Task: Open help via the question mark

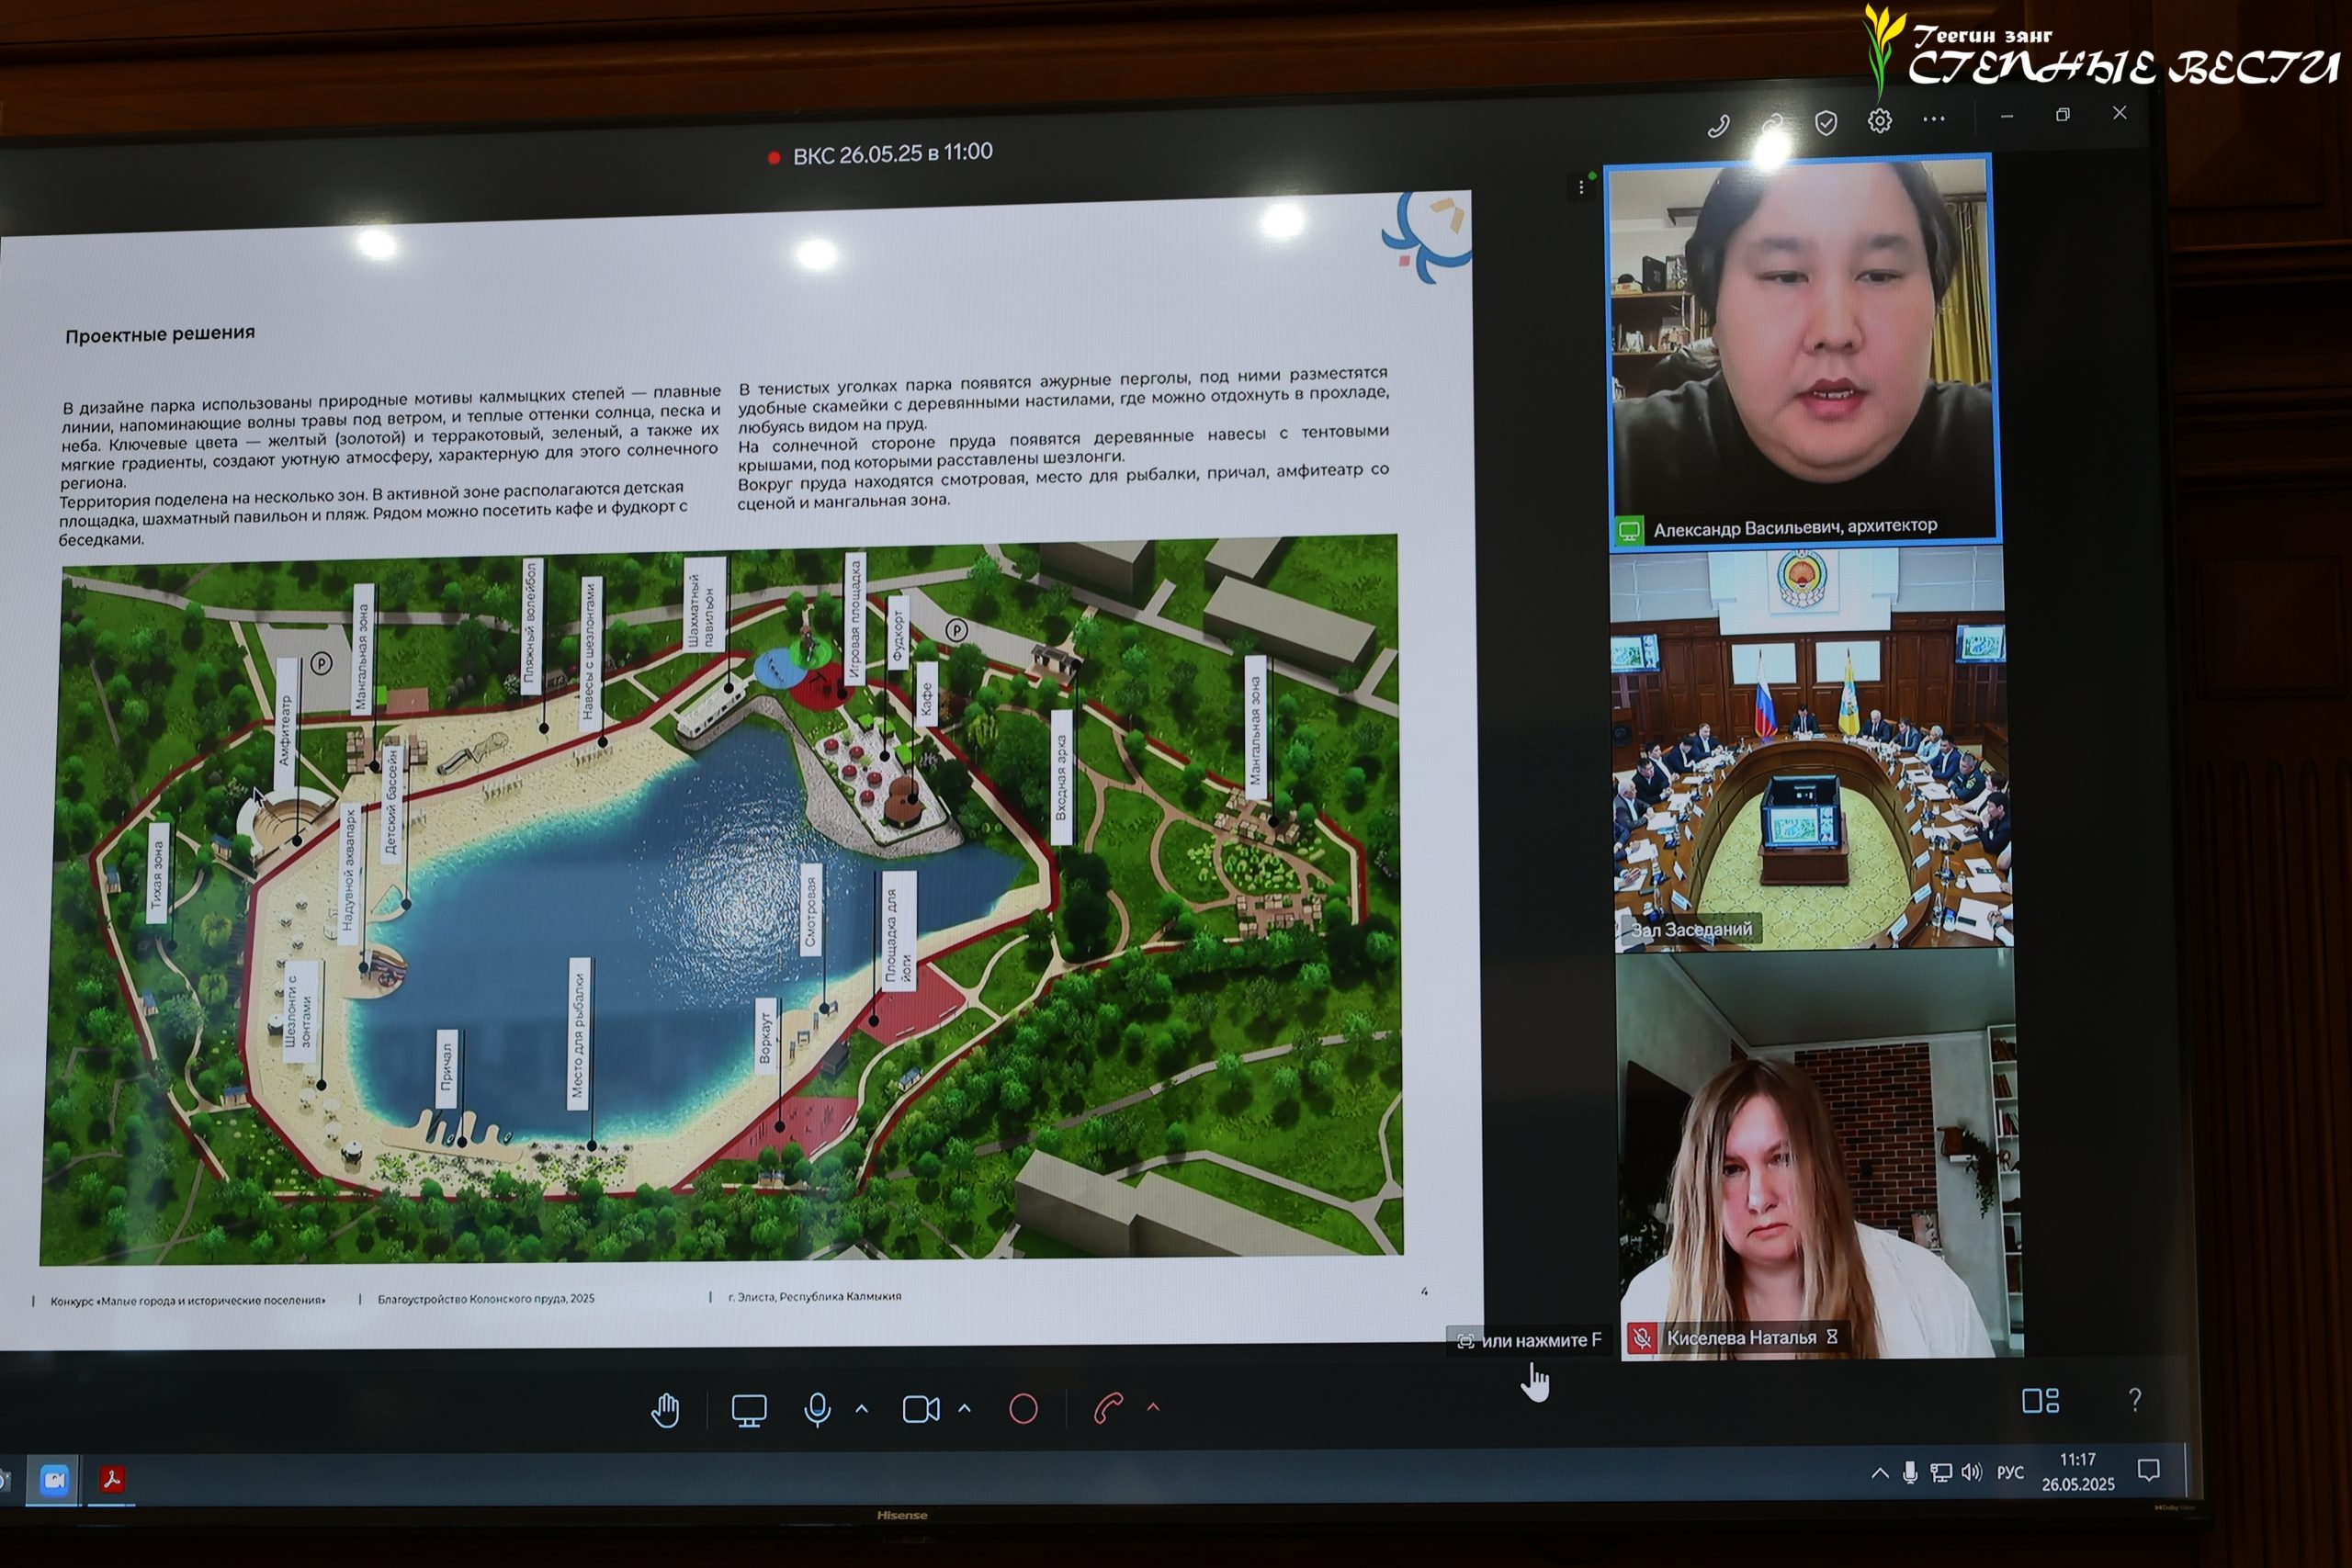Action: 2135,1399
